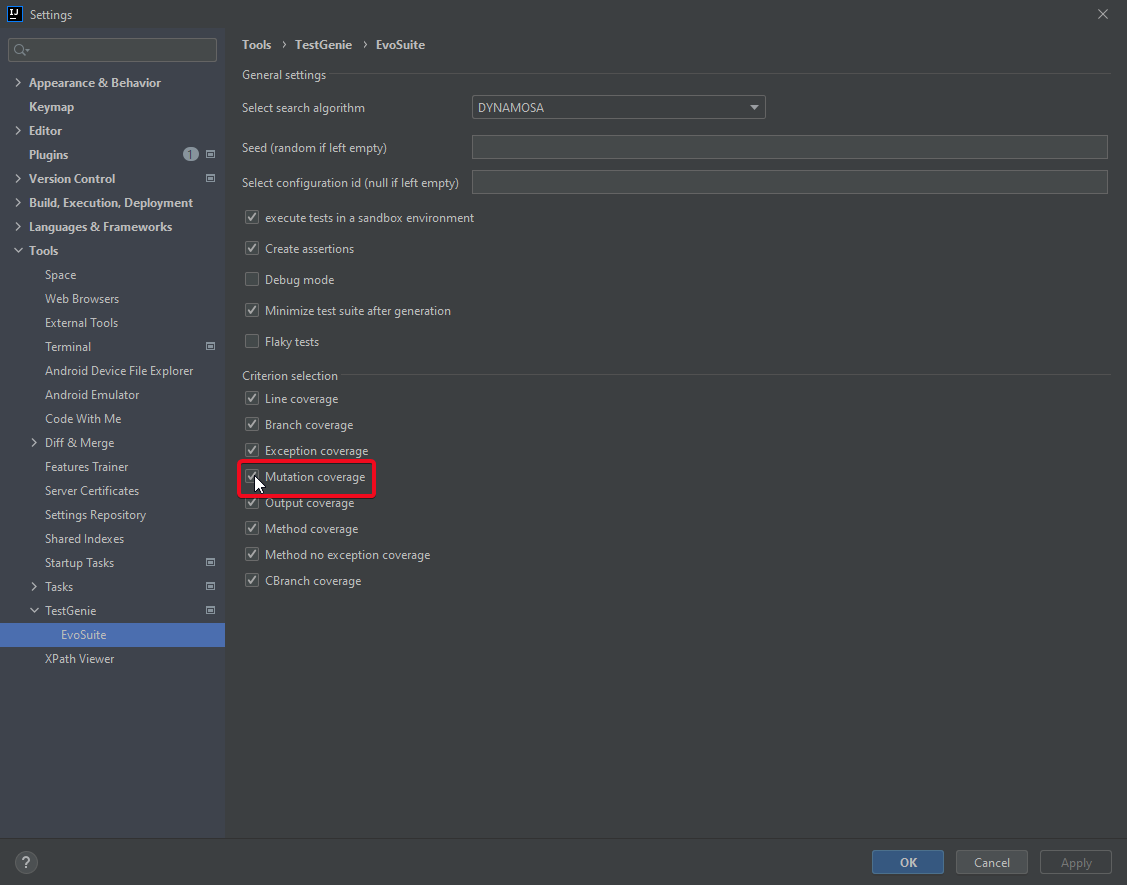1127x885 pixels.
Task: Click the project-level icon next to Tasks
Action: (x=211, y=587)
